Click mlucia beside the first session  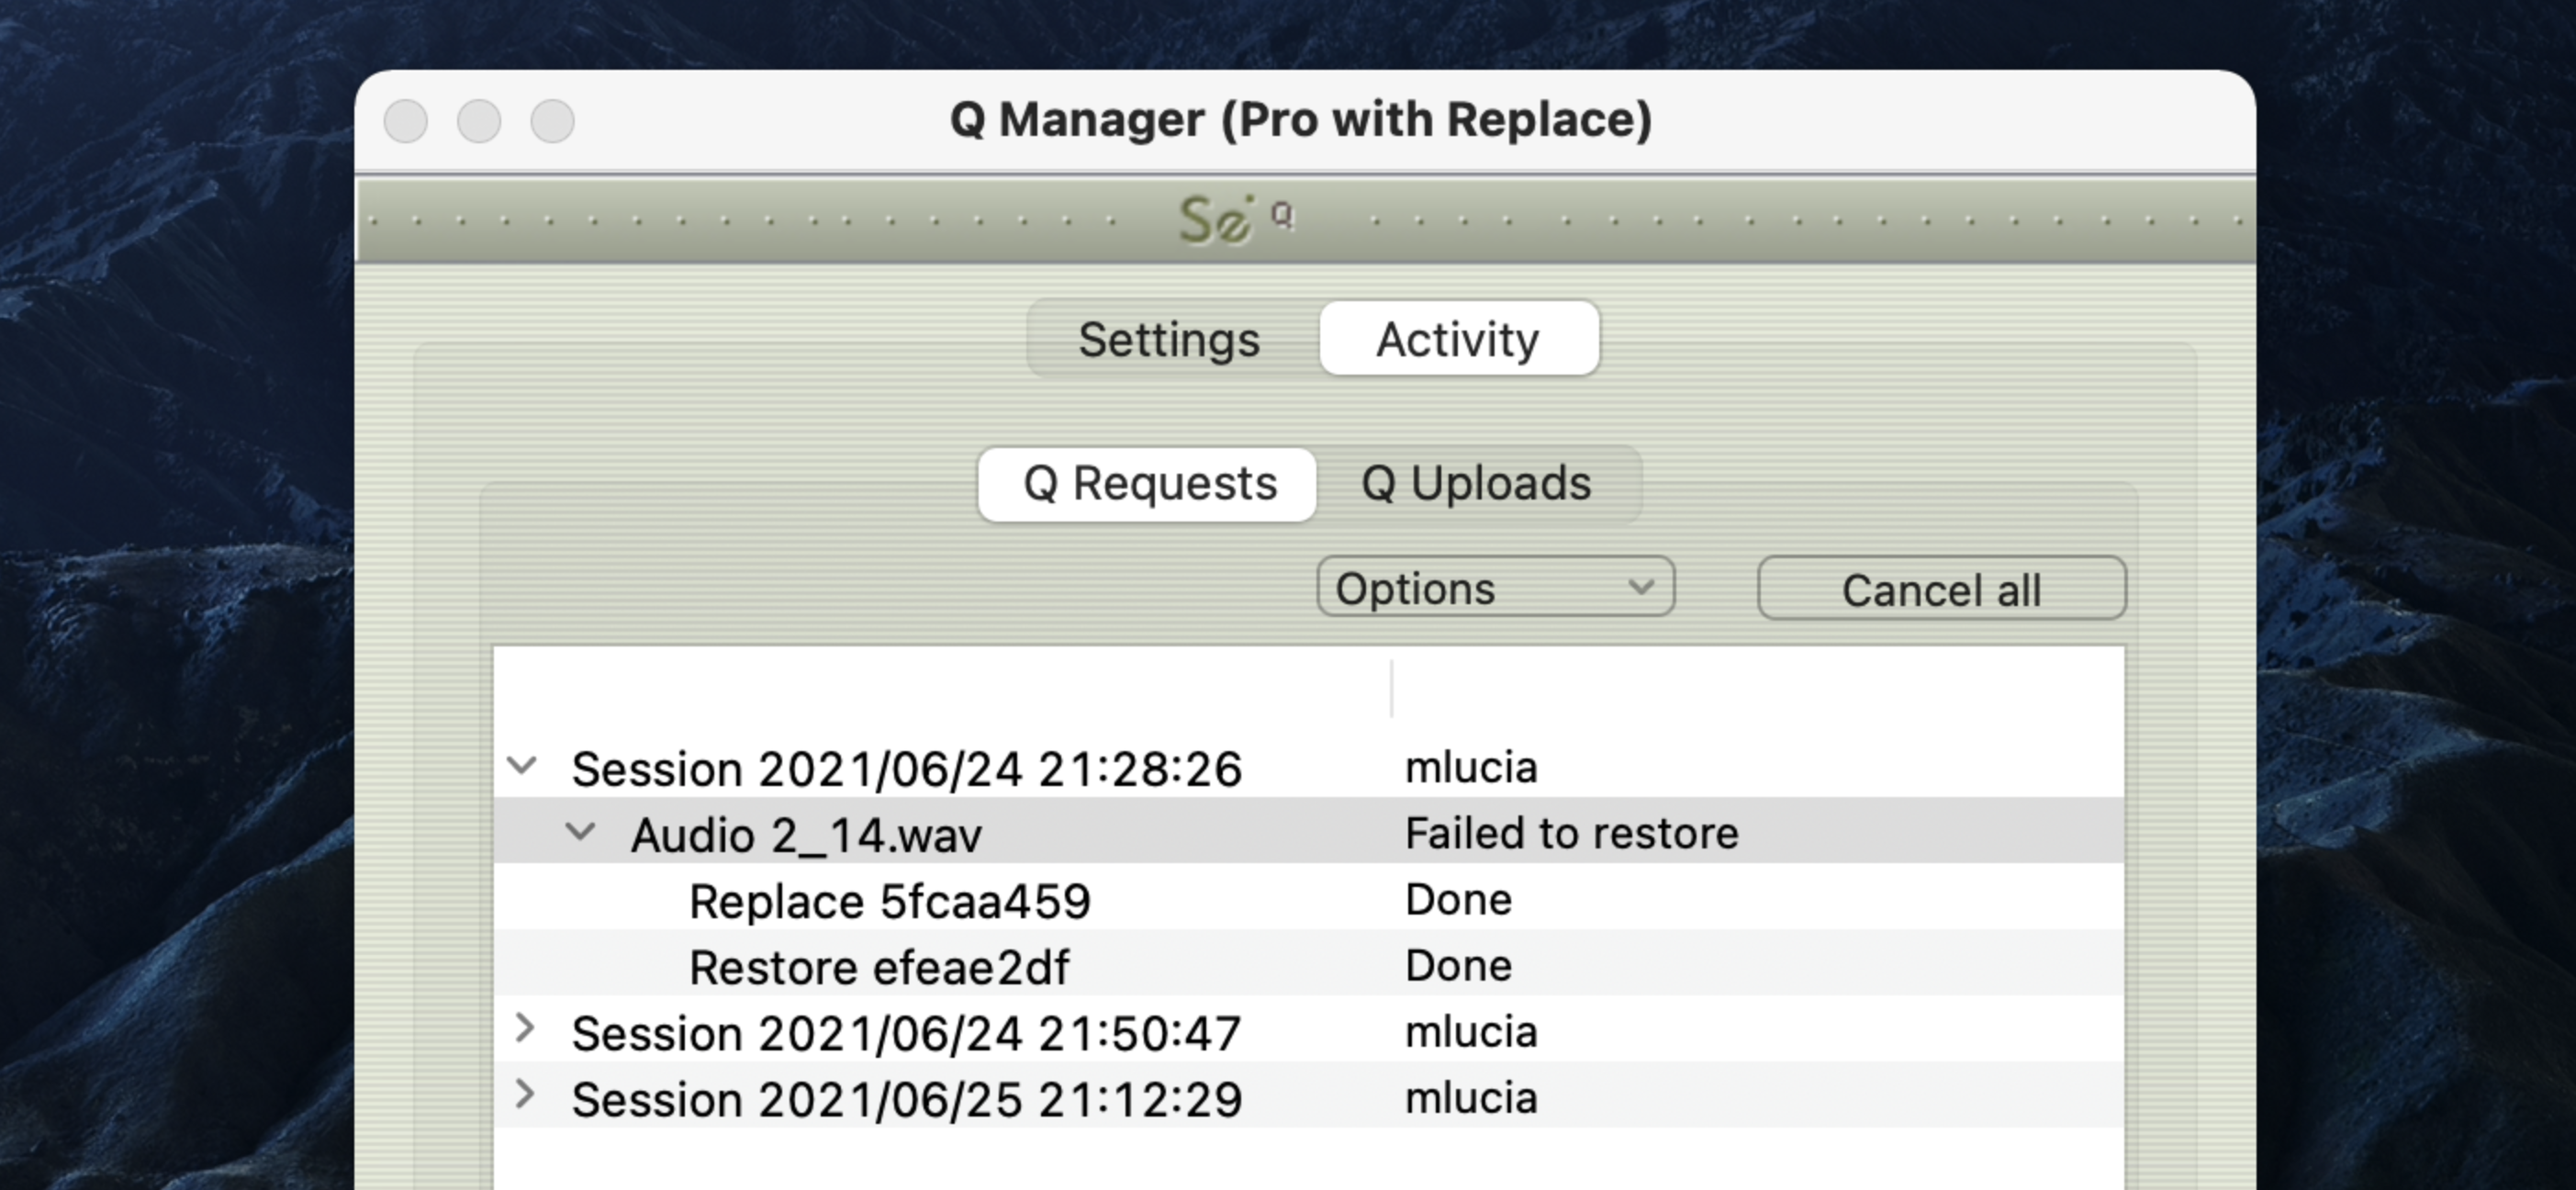1470,768
